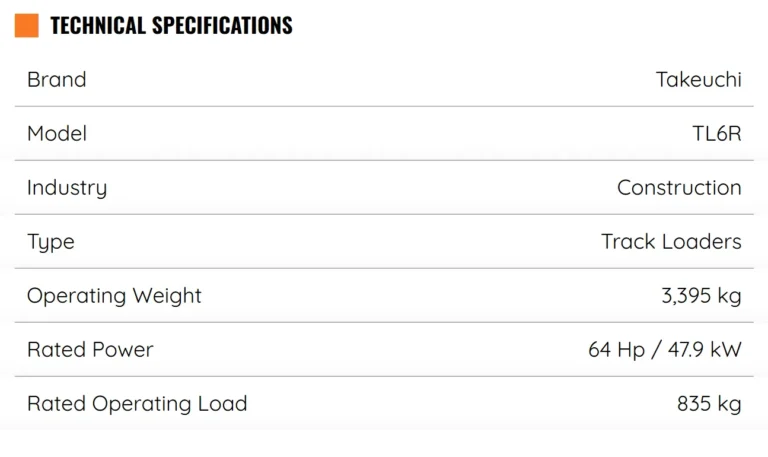
Task: Select the Industry row label
Action: 67,188
